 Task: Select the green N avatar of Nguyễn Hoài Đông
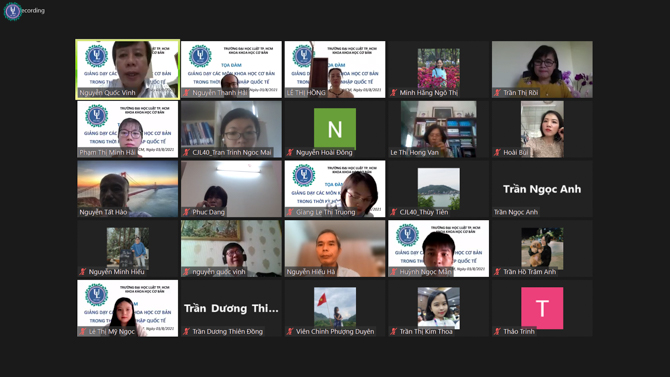click(x=335, y=128)
